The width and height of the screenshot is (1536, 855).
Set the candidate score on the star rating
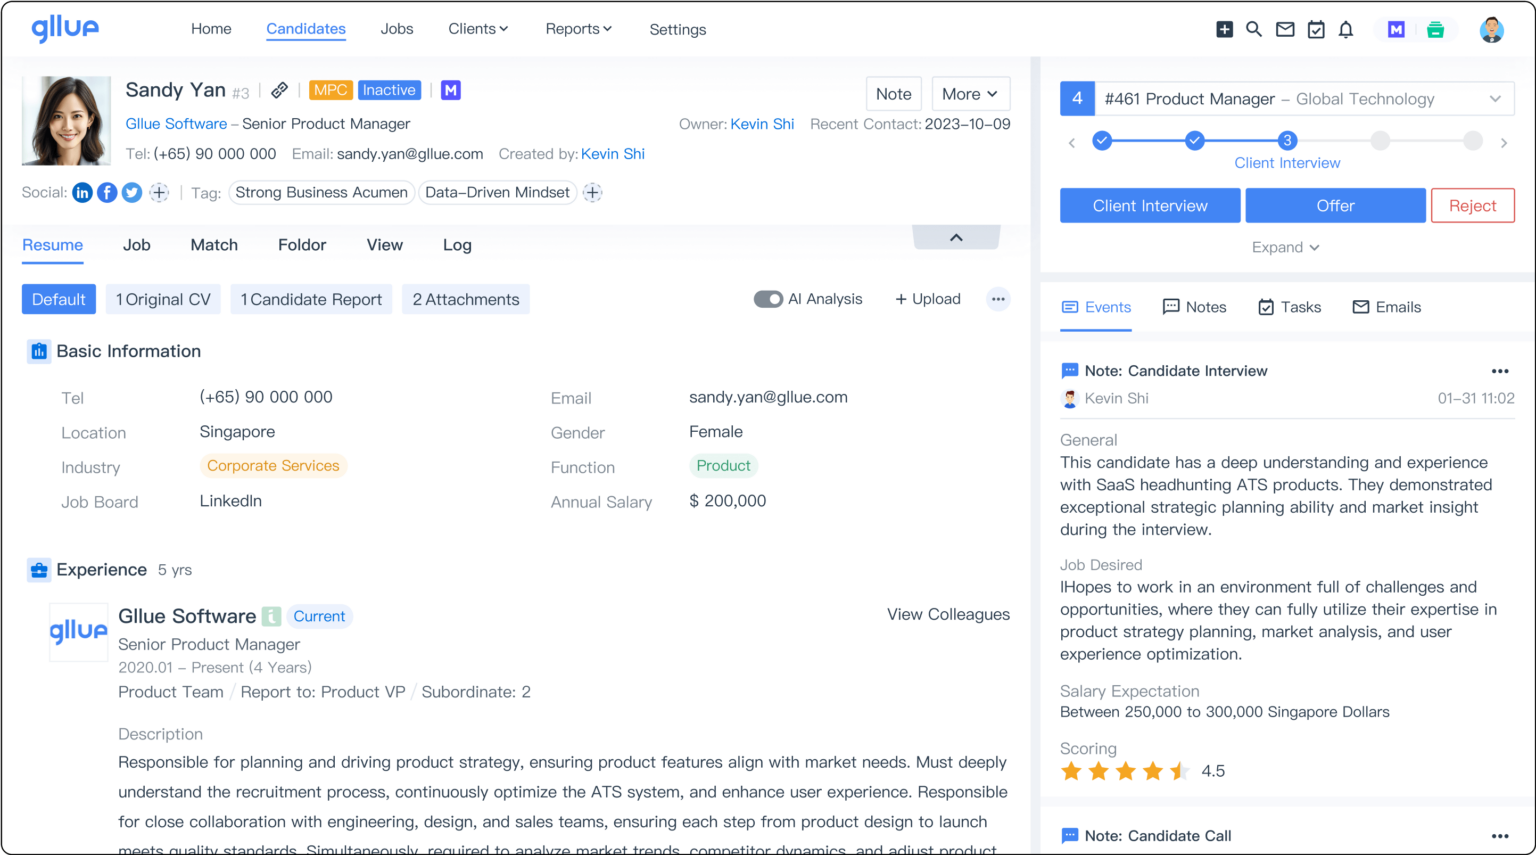[x=1124, y=771]
